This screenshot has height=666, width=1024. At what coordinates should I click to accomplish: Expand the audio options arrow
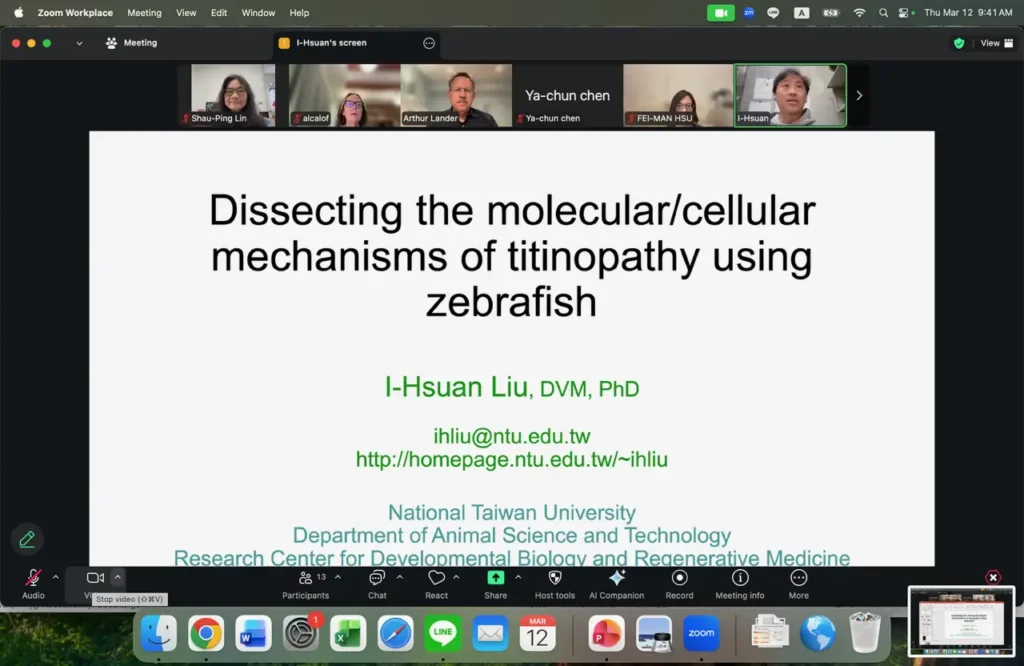point(56,577)
